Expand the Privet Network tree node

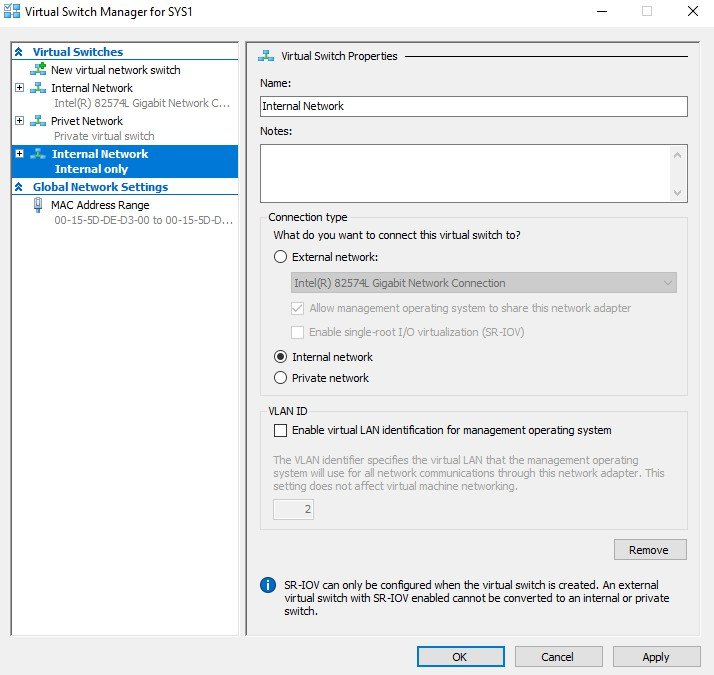click(19, 121)
